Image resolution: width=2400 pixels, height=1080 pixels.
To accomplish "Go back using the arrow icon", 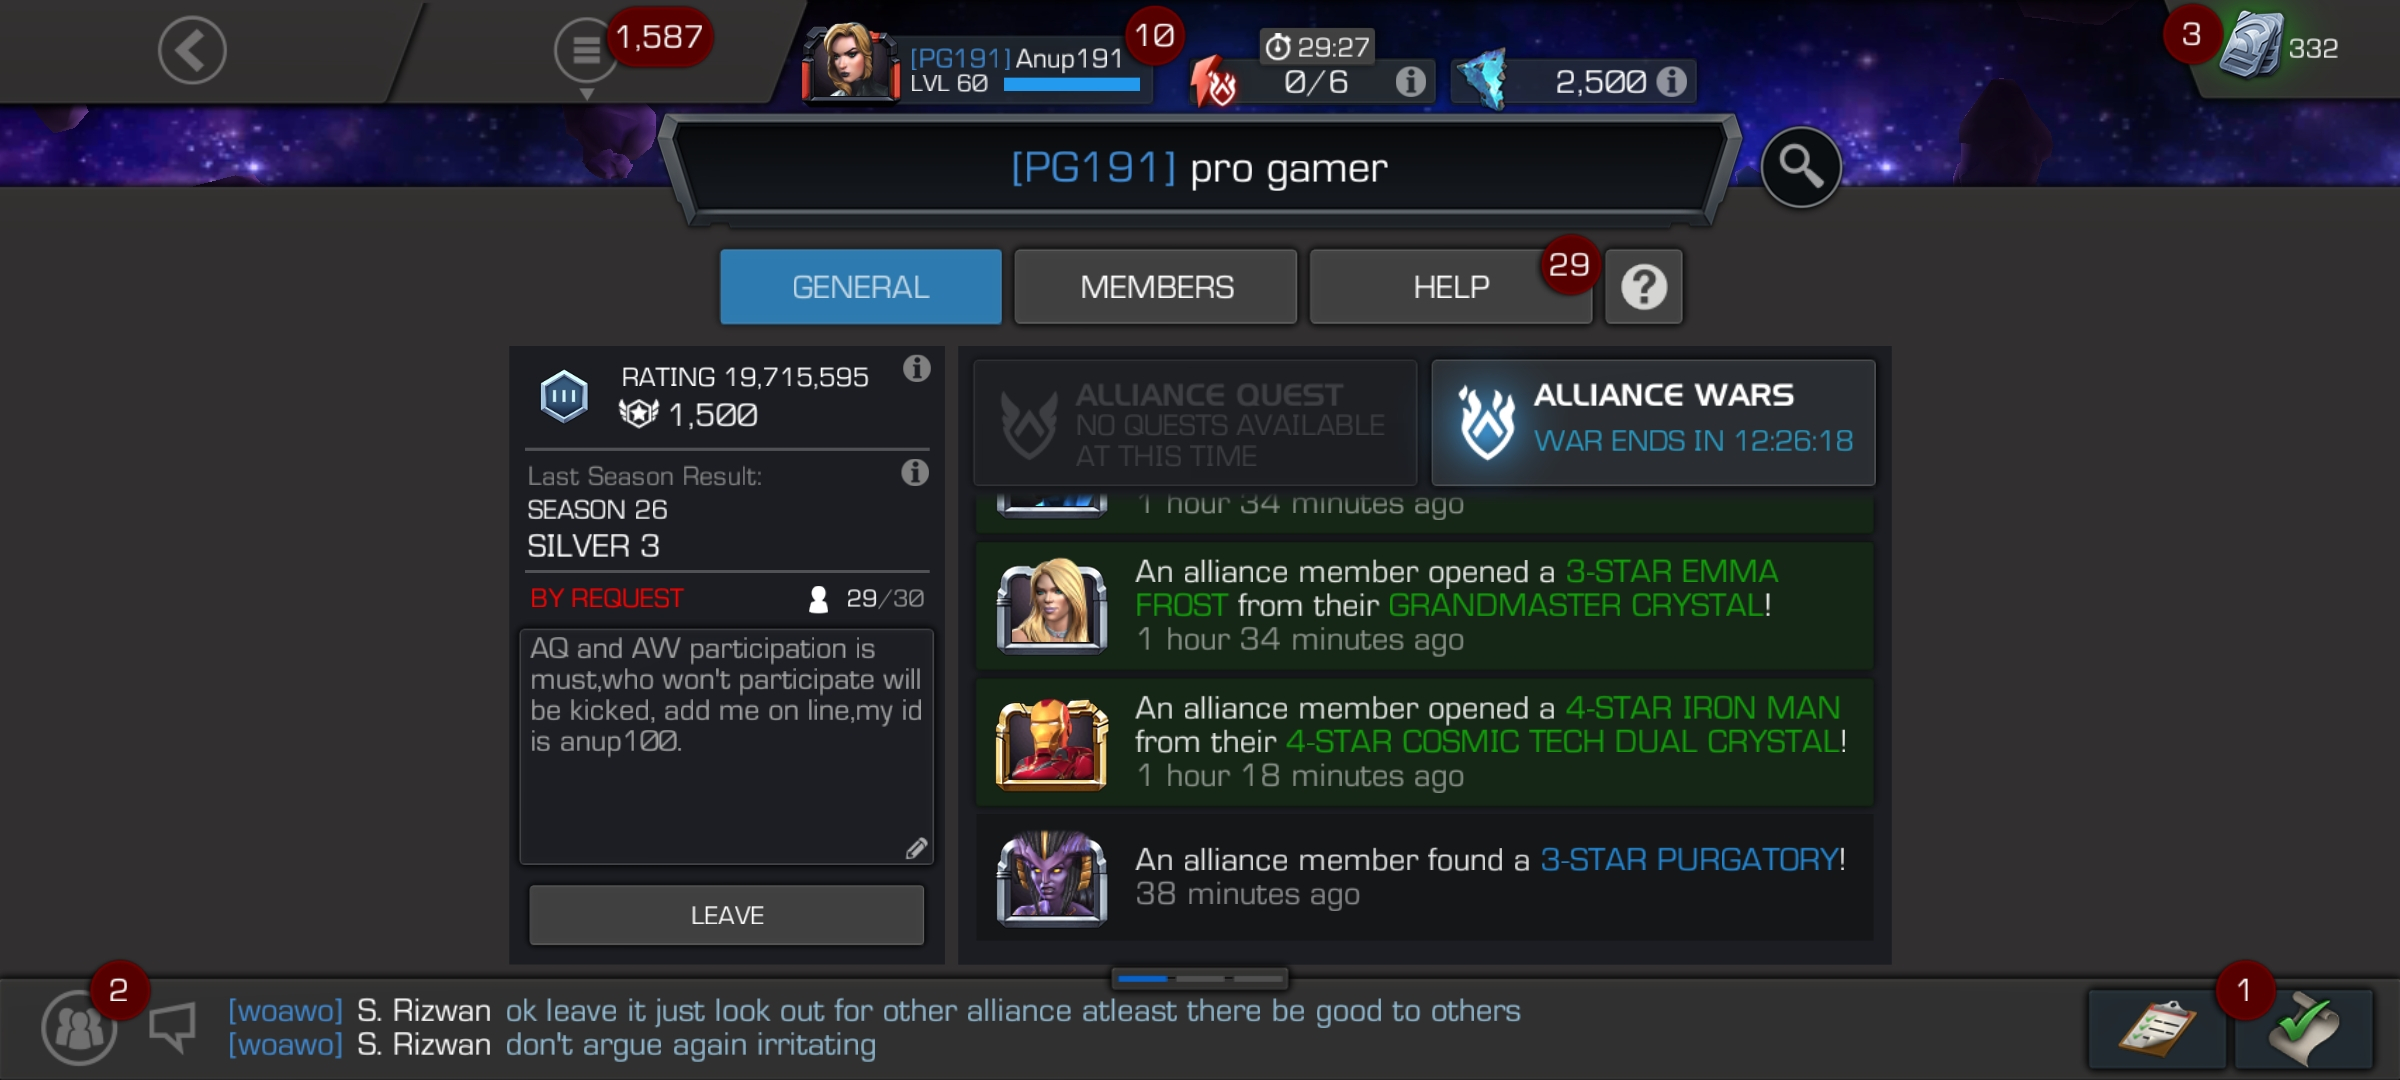I will pyautogui.click(x=192, y=50).
